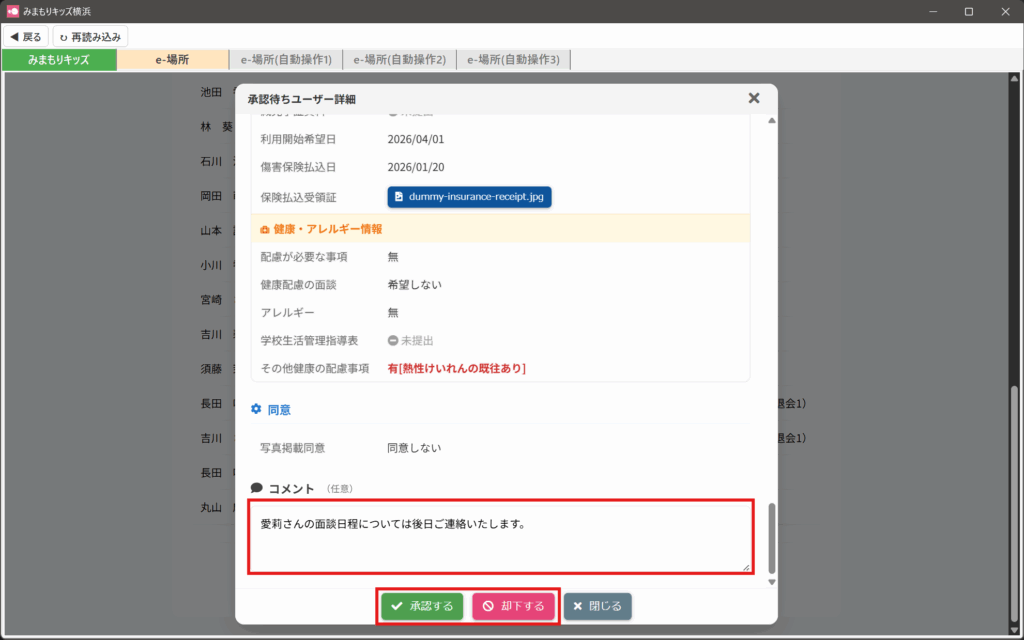Viewport: 1024px width, 640px height.
Task: Click the speech bubble icon beside コメント
Action: pyautogui.click(x=257, y=488)
